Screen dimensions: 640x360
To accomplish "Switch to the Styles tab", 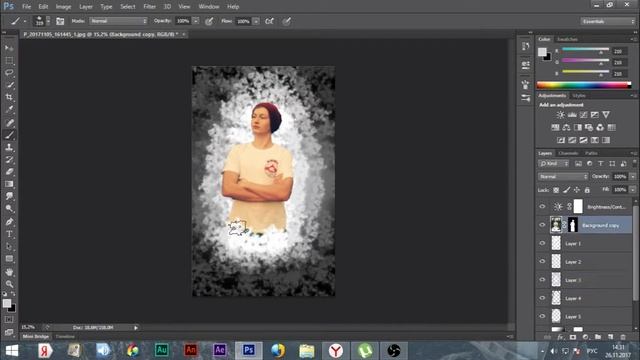I will pyautogui.click(x=579, y=96).
